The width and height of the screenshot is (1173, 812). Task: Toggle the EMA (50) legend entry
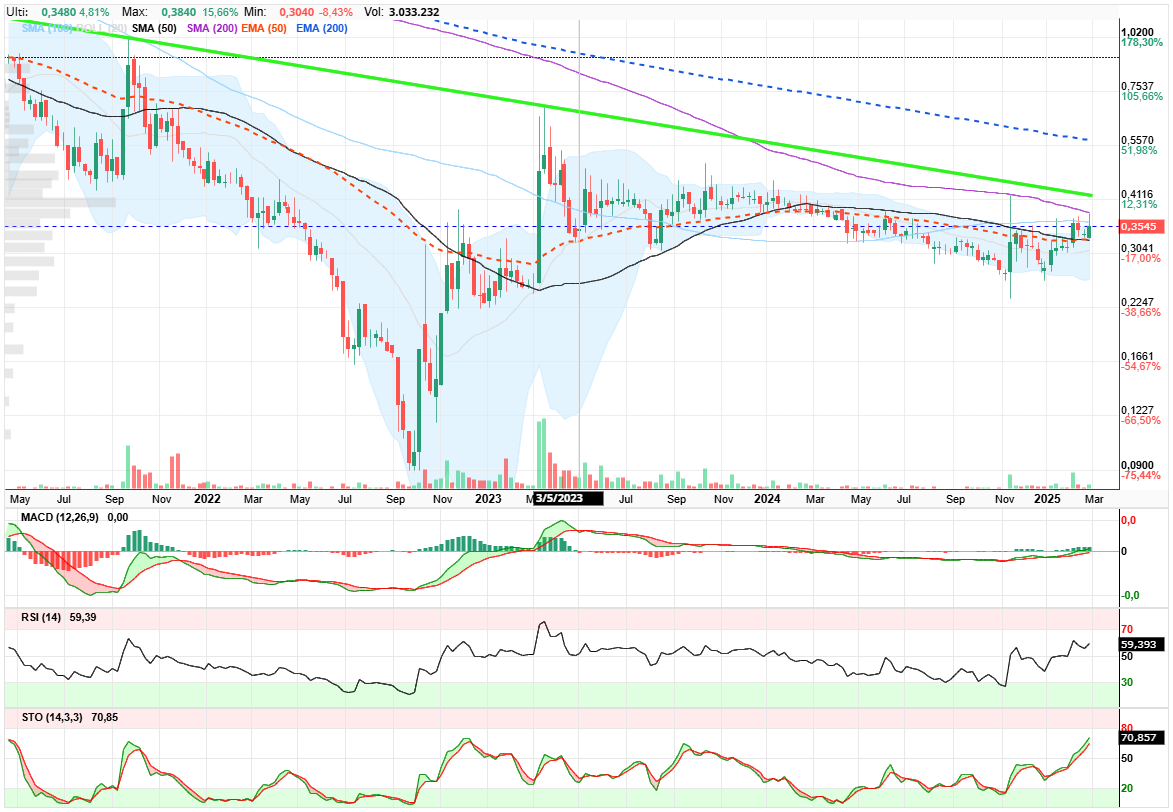[264, 28]
